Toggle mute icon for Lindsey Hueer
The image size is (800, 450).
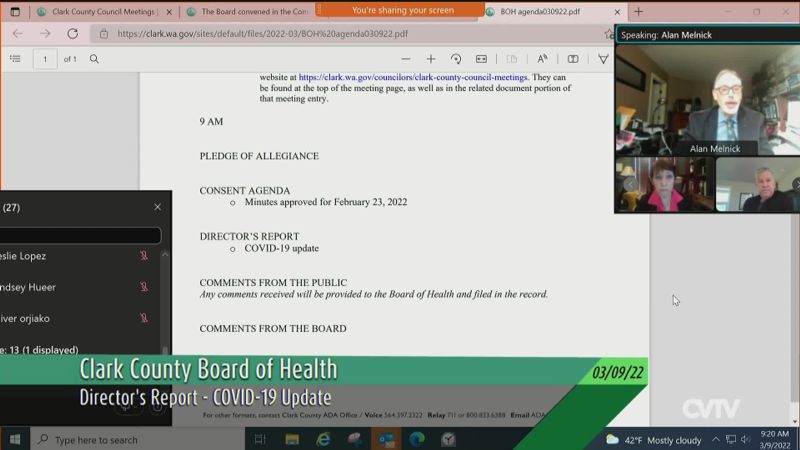[x=144, y=287]
